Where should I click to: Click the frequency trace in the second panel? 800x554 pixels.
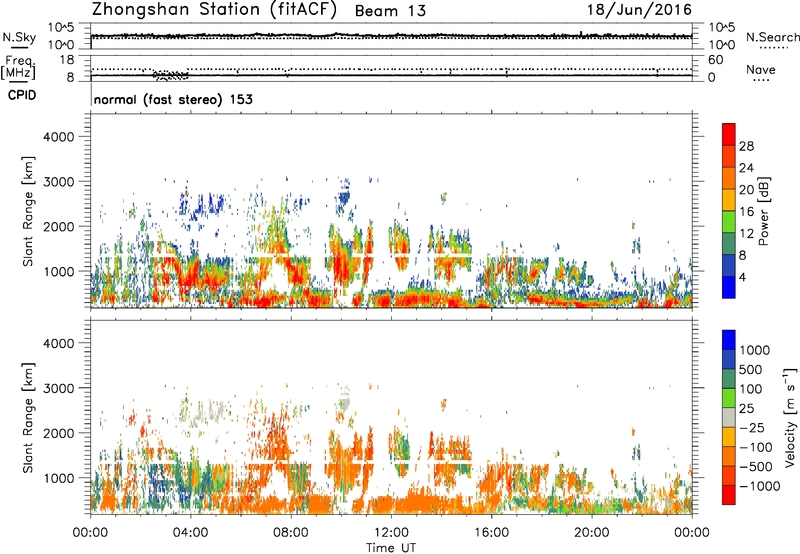pyautogui.click(x=391, y=75)
